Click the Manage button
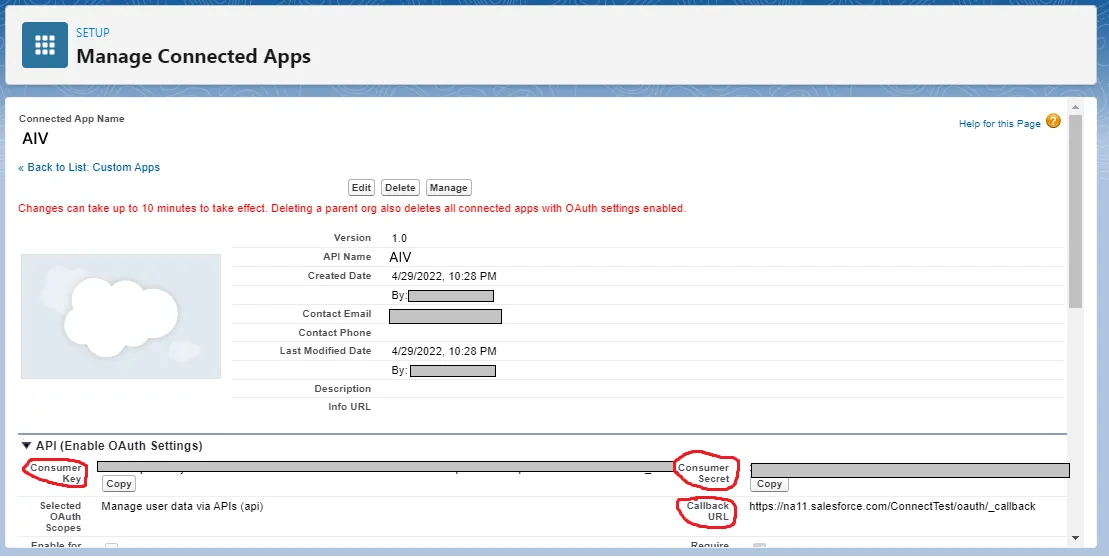 click(448, 187)
